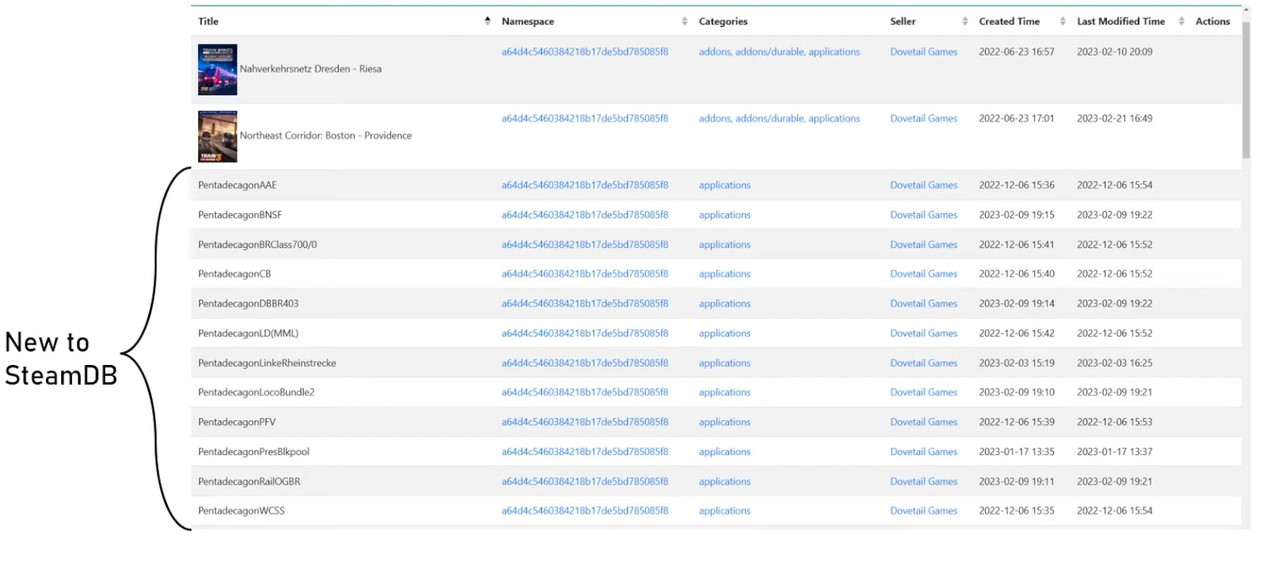Open Dovetail Games seller in PentadecagonPresBlkpool row
Image resolution: width=1280 pixels, height=588 pixels.
pos(924,452)
